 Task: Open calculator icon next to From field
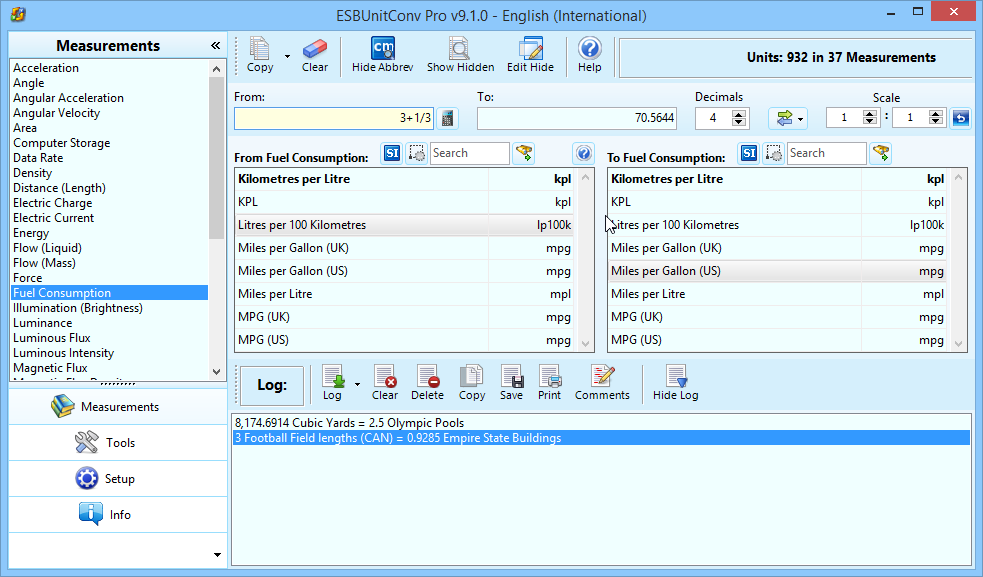click(x=448, y=118)
